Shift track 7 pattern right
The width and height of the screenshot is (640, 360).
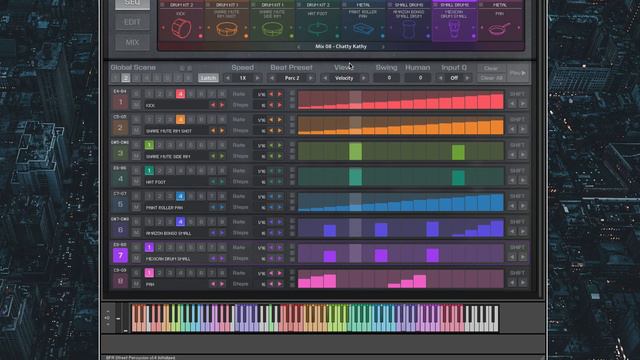coord(522,257)
